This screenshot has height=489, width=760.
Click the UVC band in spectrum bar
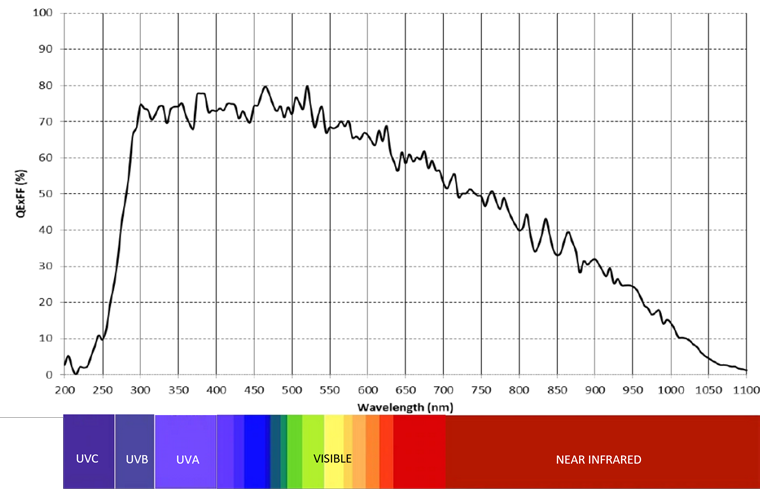pyautogui.click(x=88, y=460)
